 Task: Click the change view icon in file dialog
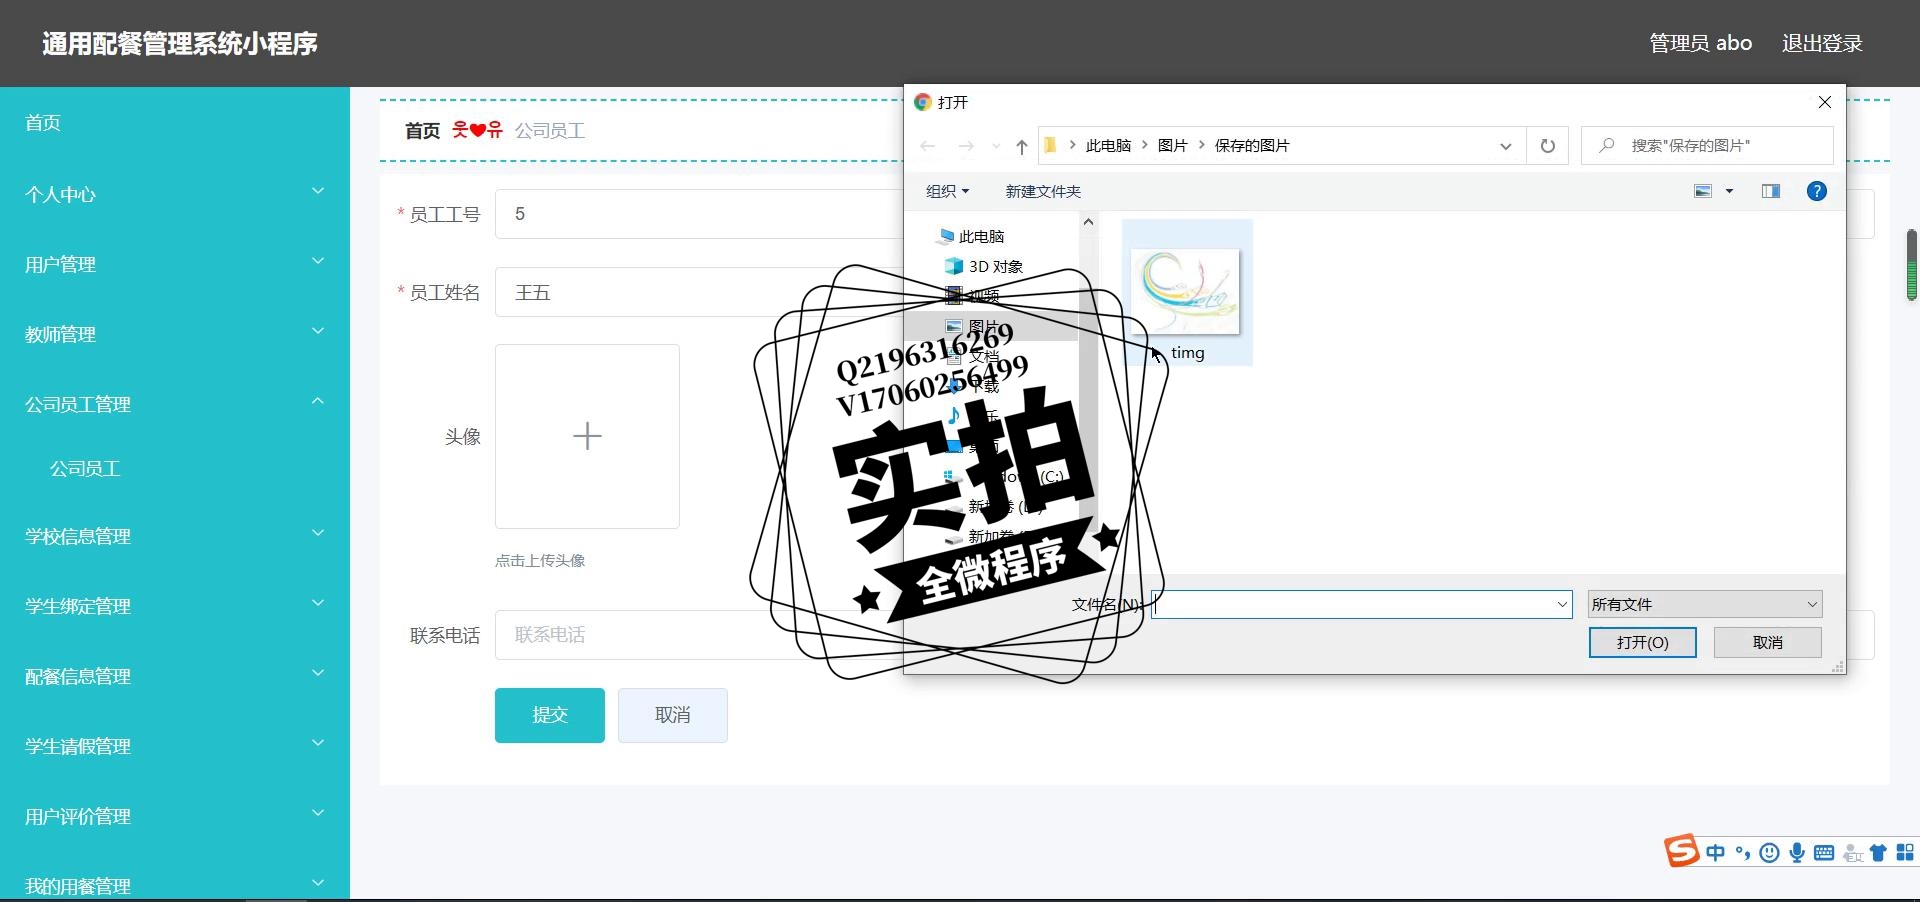(x=1703, y=191)
